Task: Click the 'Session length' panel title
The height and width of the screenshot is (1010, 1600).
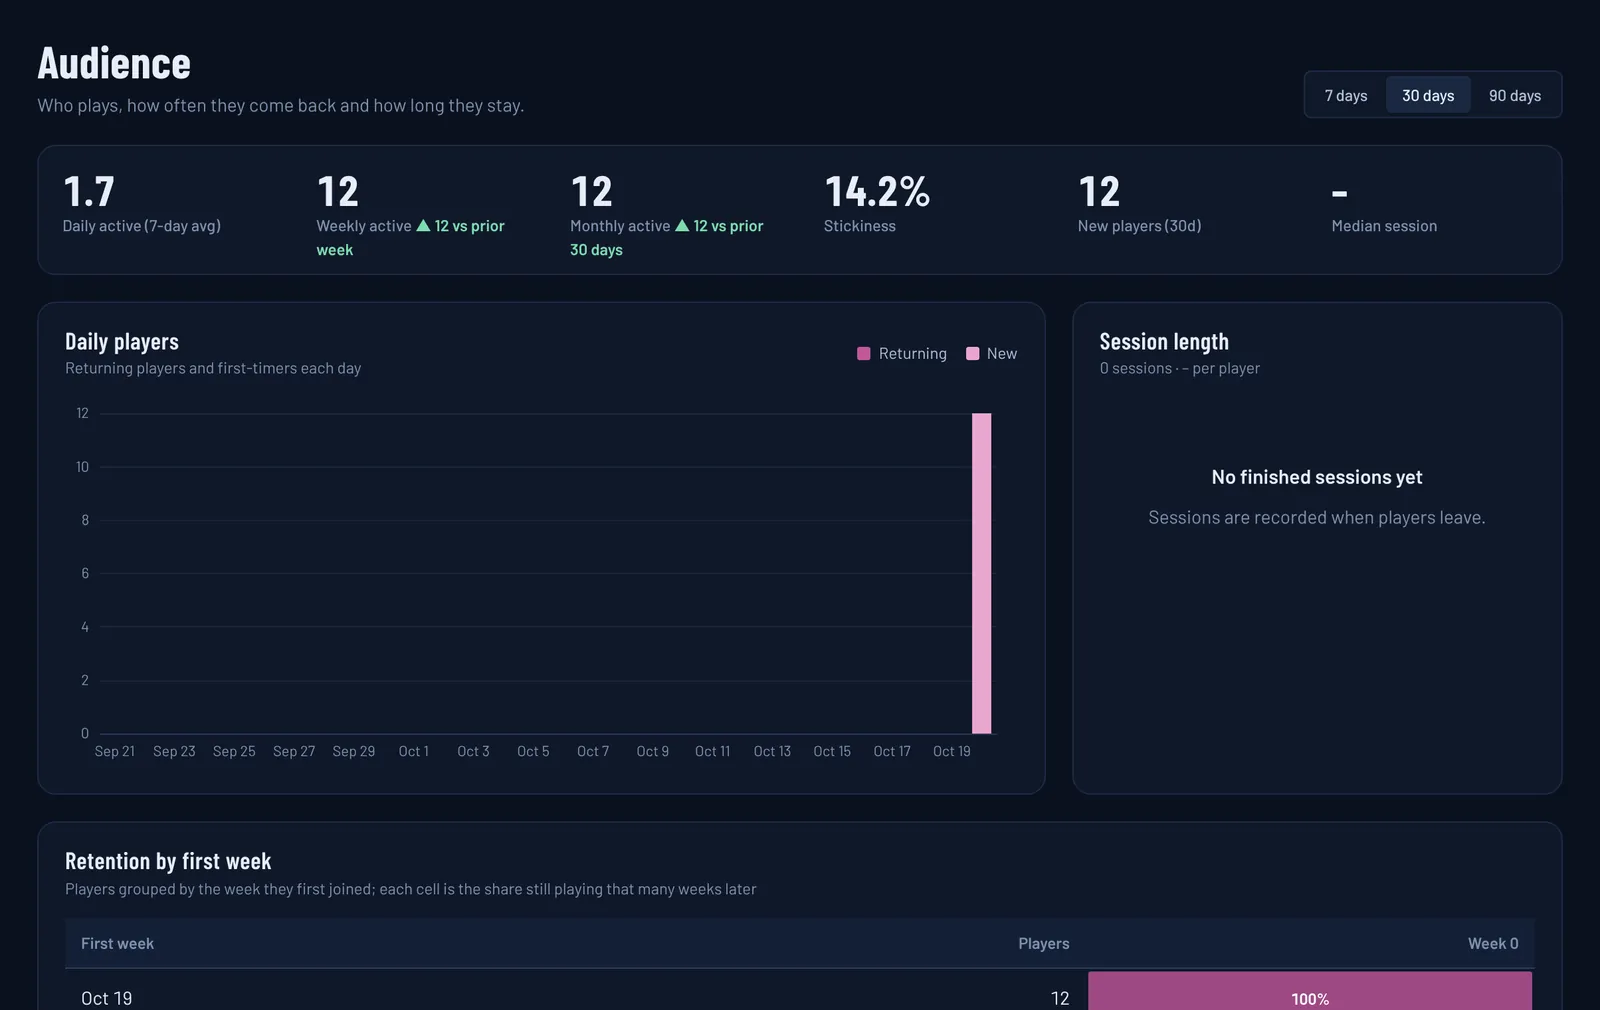Action: click(1164, 342)
